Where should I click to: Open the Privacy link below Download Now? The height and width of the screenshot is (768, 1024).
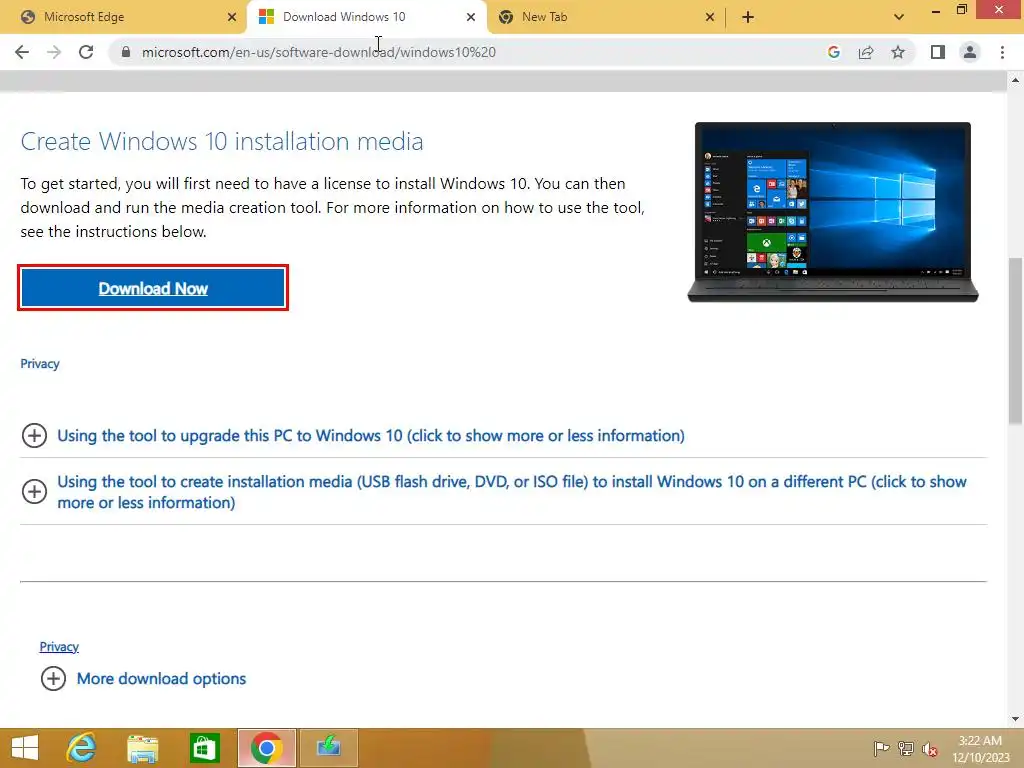click(40, 364)
